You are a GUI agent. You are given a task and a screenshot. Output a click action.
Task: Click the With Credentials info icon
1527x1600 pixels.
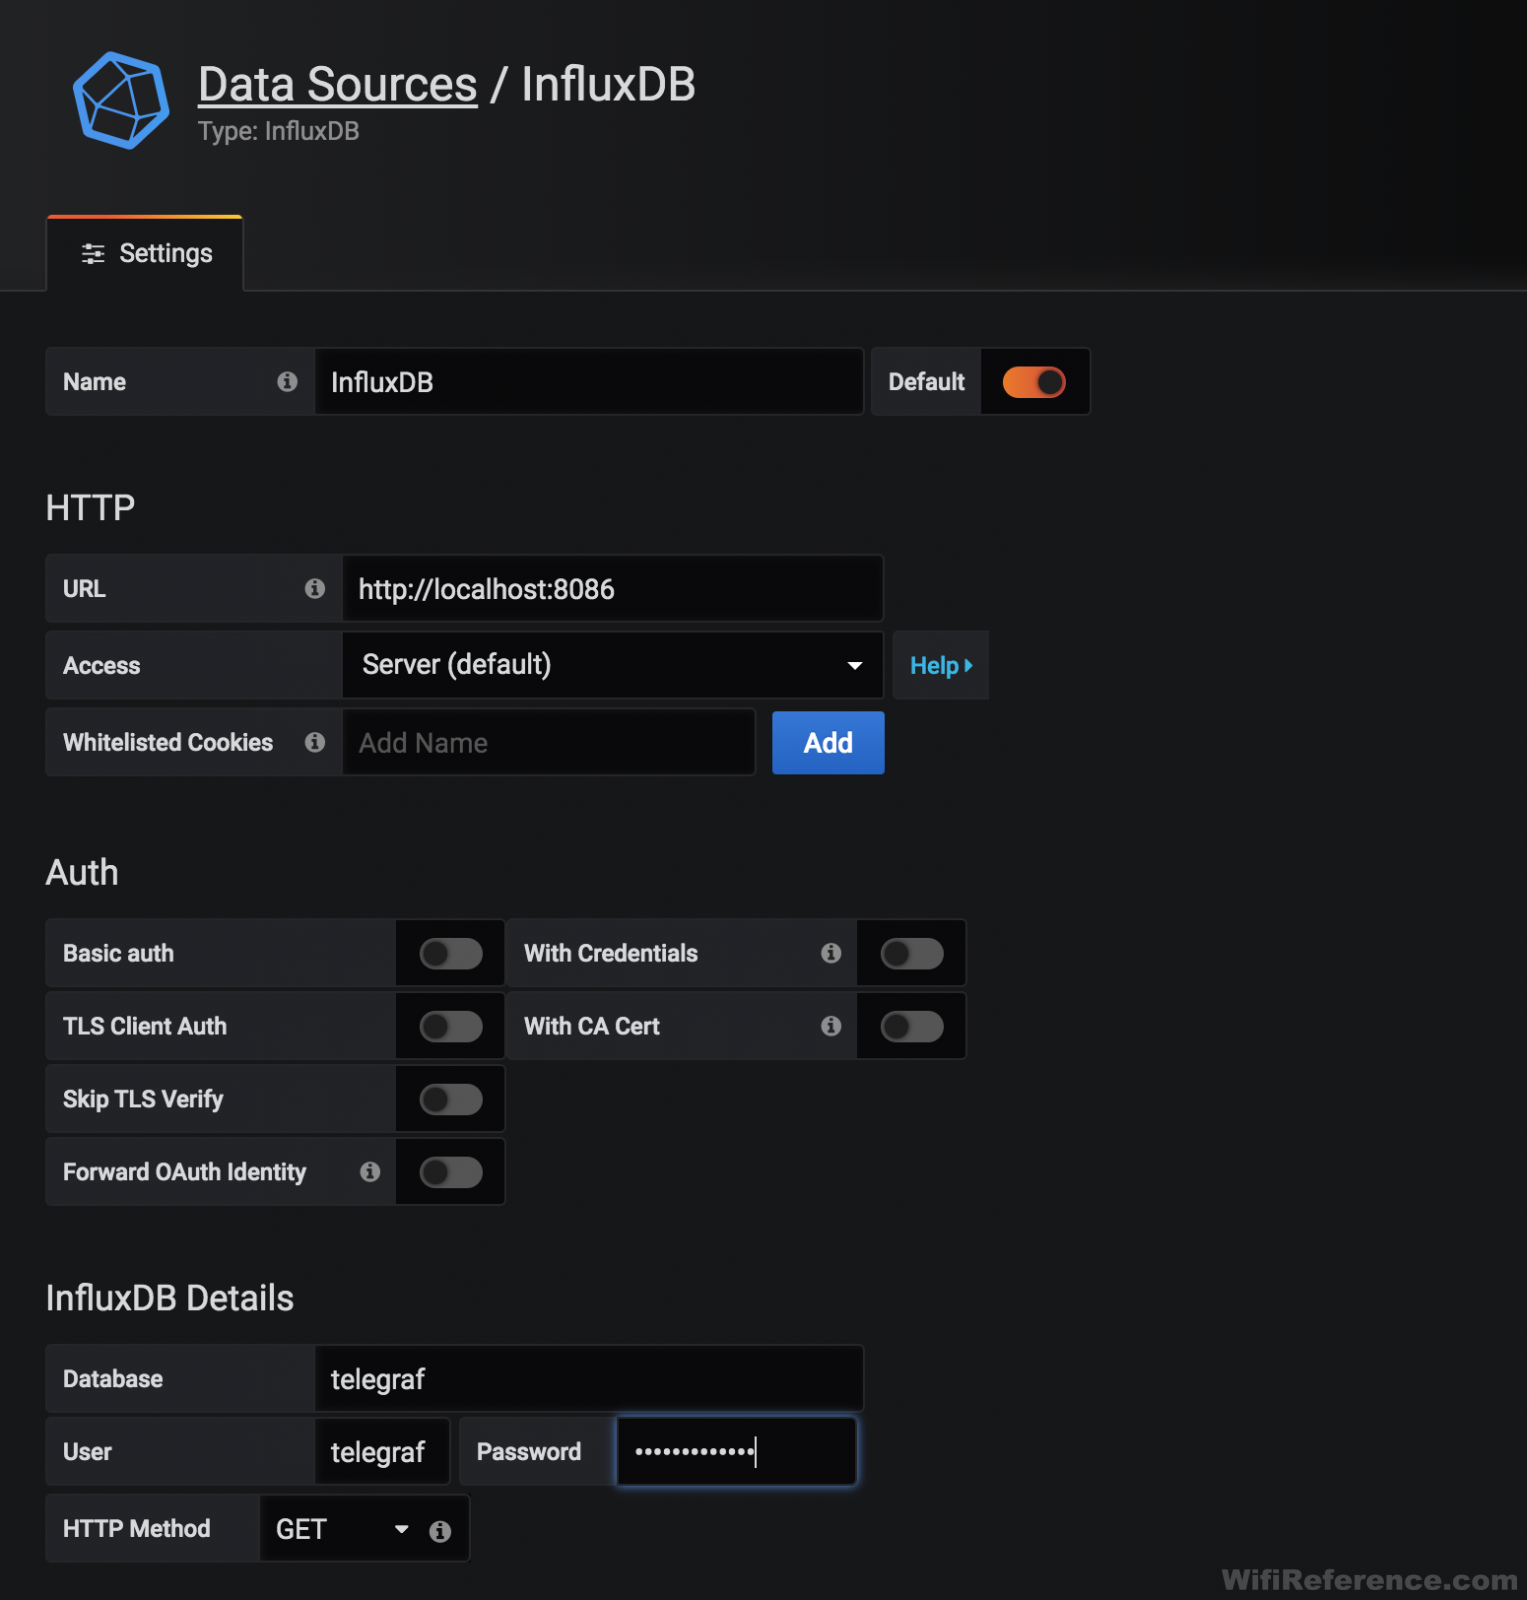(831, 953)
